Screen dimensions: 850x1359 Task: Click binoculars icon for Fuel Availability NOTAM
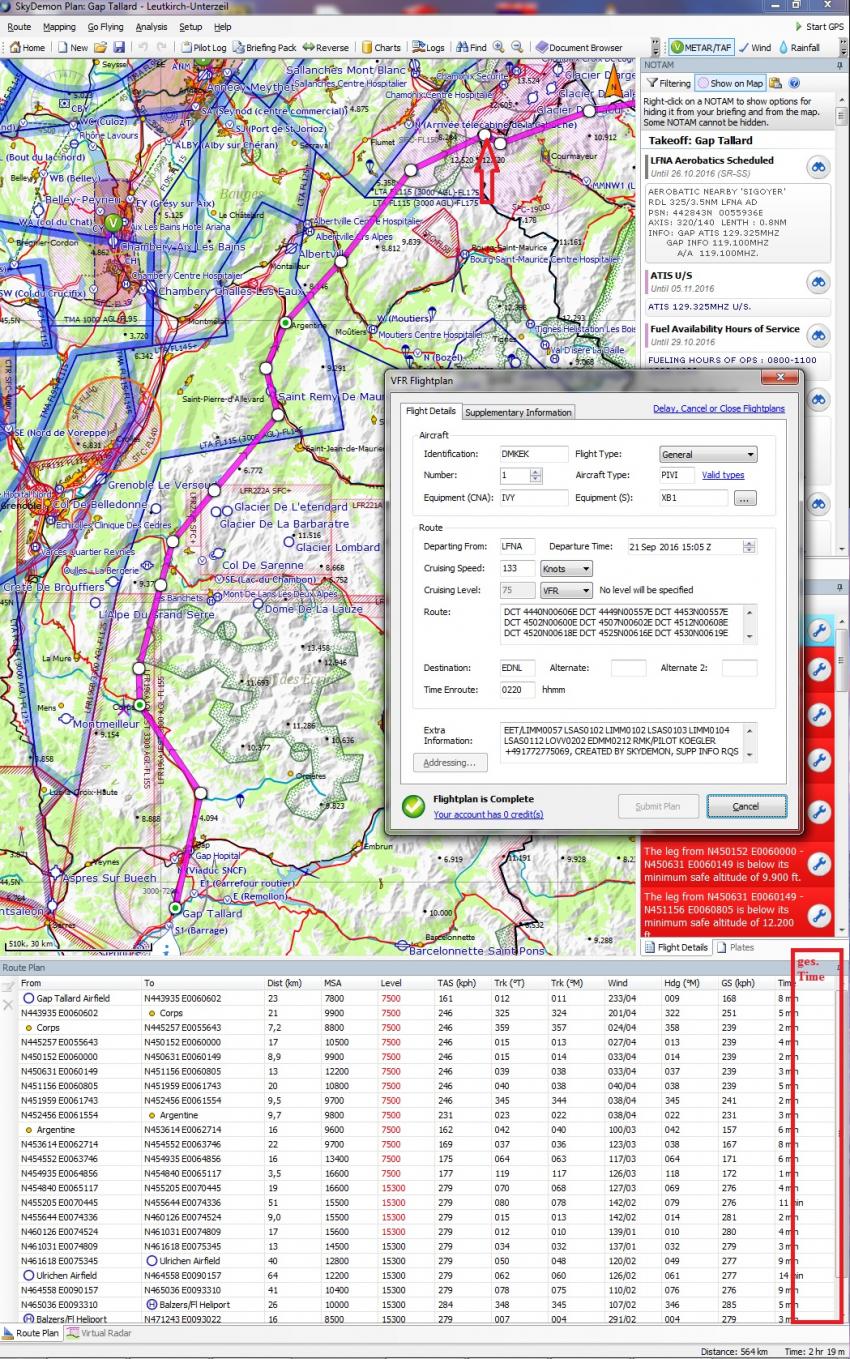(x=818, y=336)
